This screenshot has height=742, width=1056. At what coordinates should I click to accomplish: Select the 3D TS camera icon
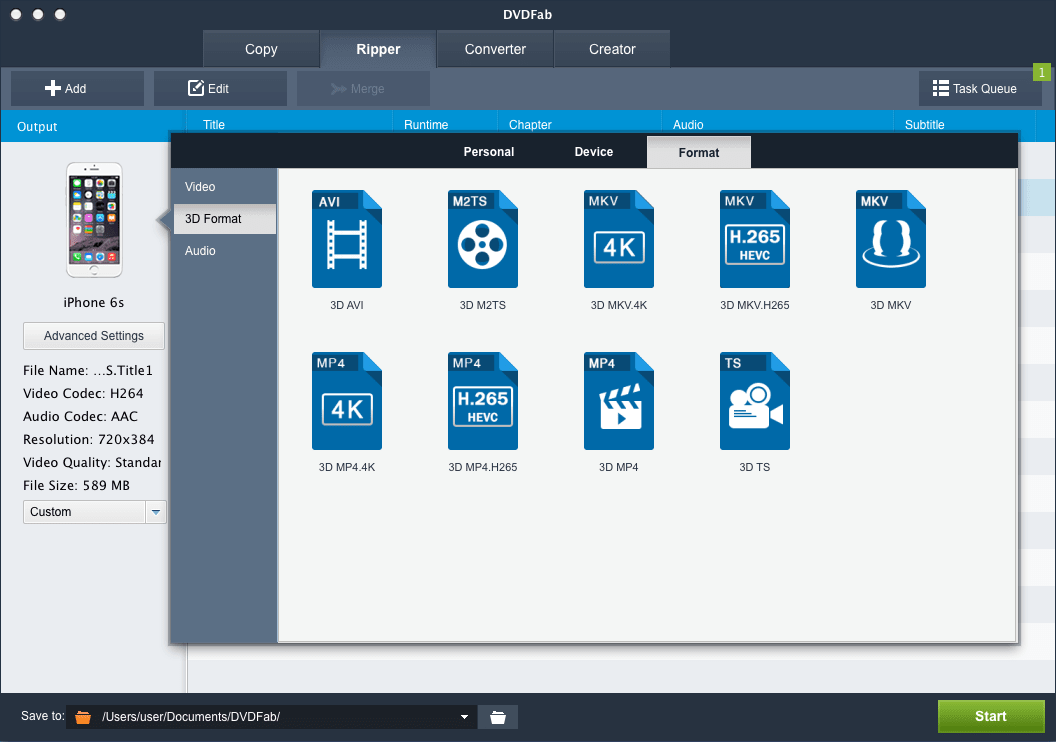tap(755, 401)
